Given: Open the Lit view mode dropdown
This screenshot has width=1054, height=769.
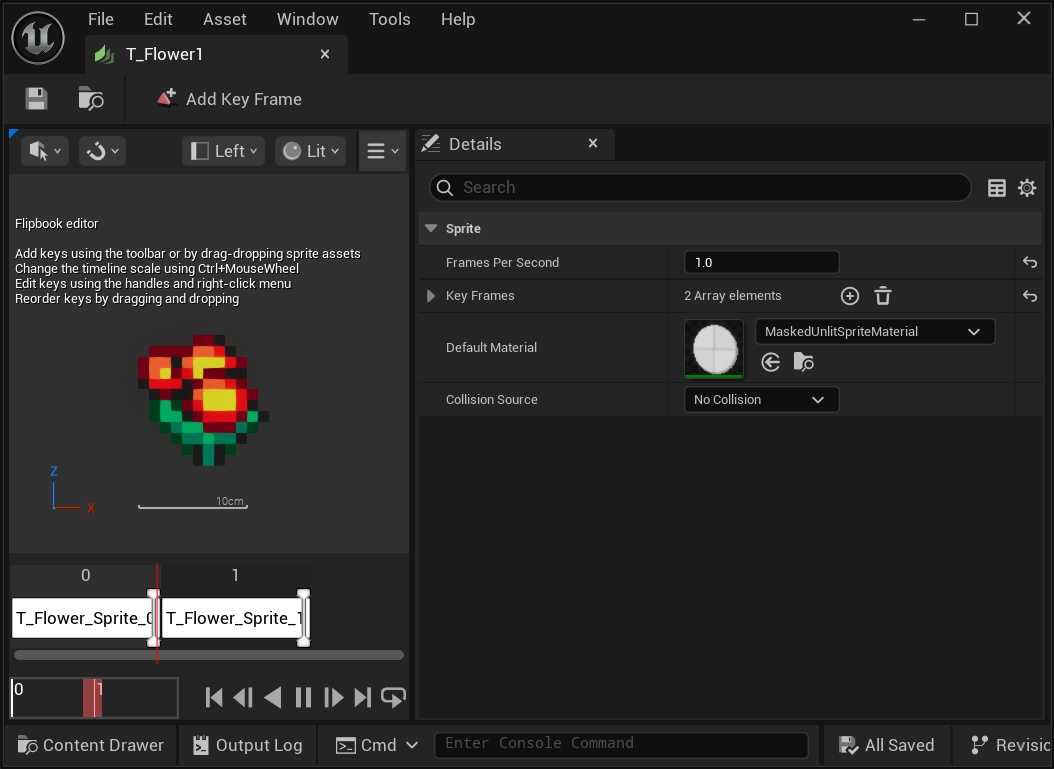Looking at the screenshot, I should 310,151.
